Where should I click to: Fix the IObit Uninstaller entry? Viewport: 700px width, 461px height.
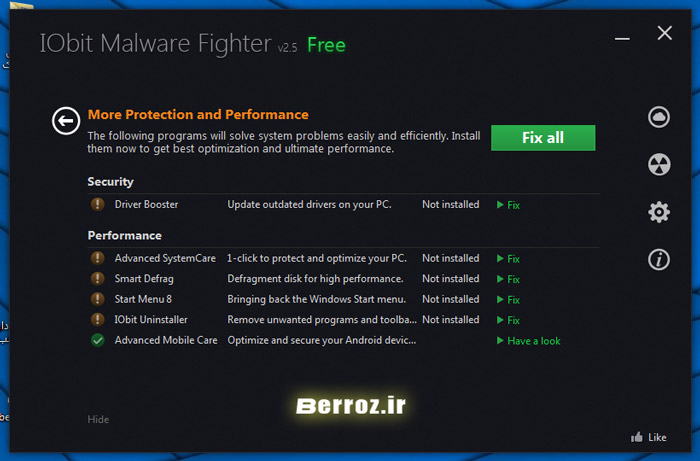pyautogui.click(x=509, y=320)
